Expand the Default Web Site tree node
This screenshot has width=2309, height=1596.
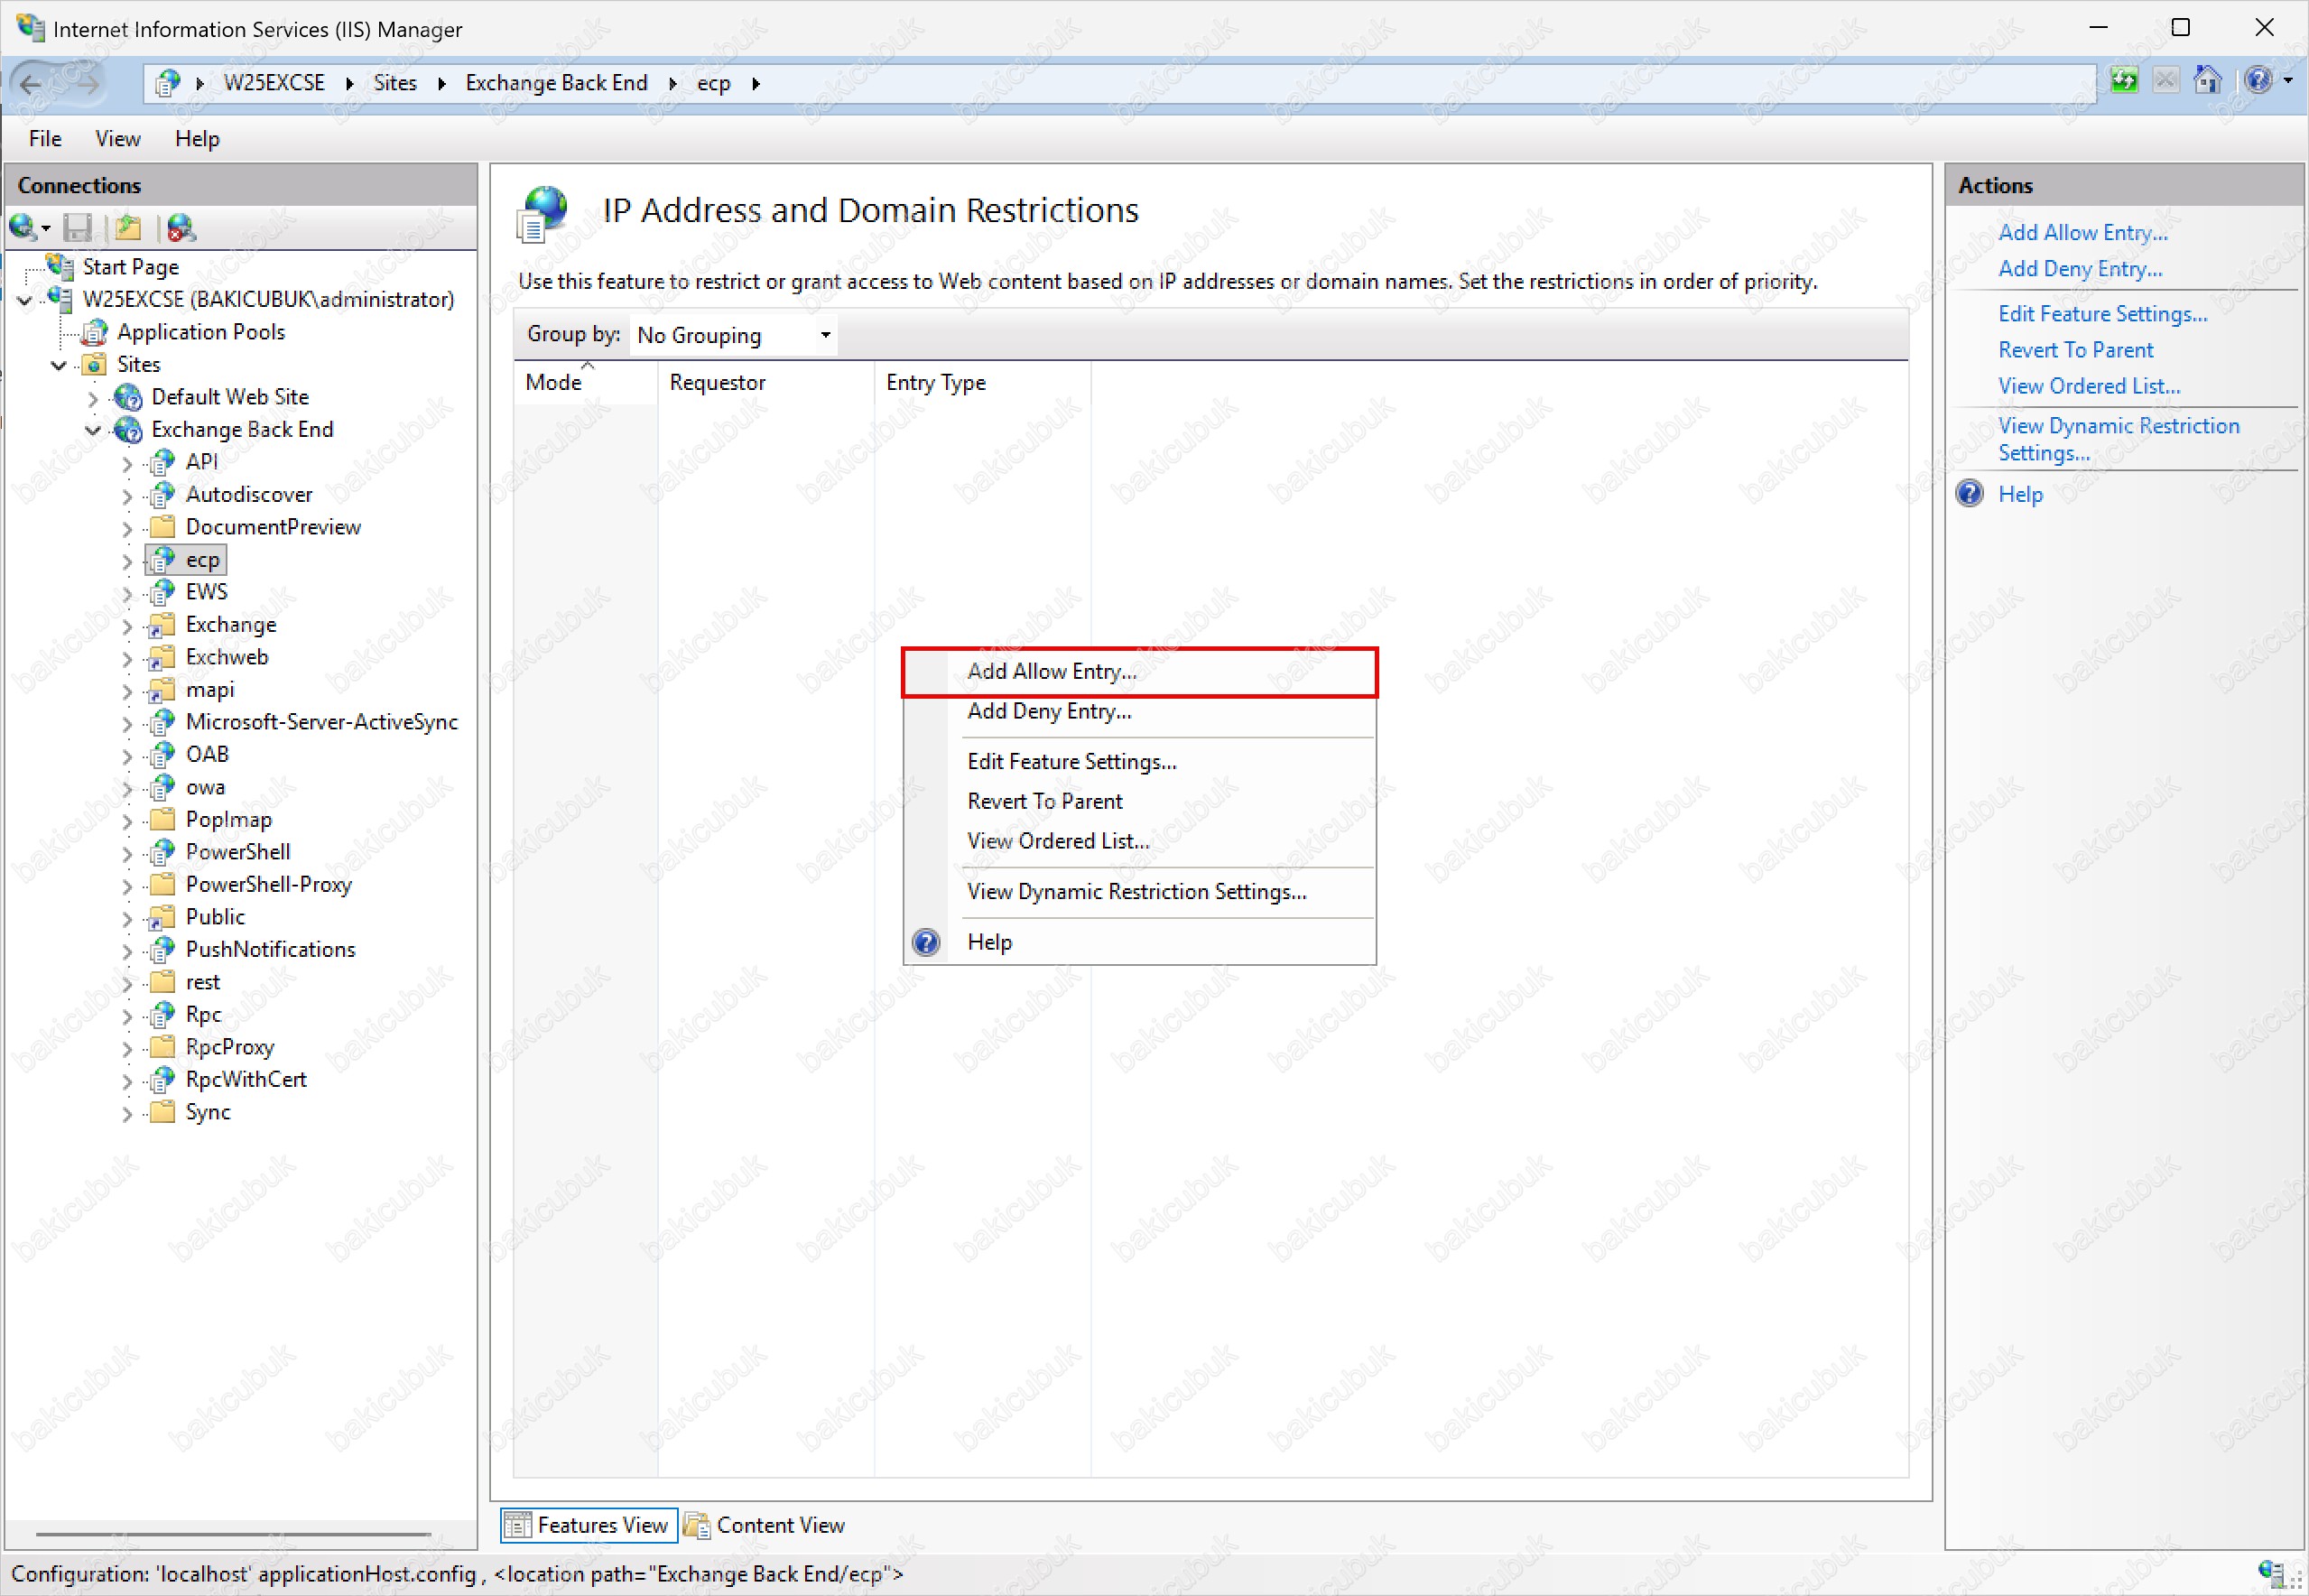coord(93,398)
